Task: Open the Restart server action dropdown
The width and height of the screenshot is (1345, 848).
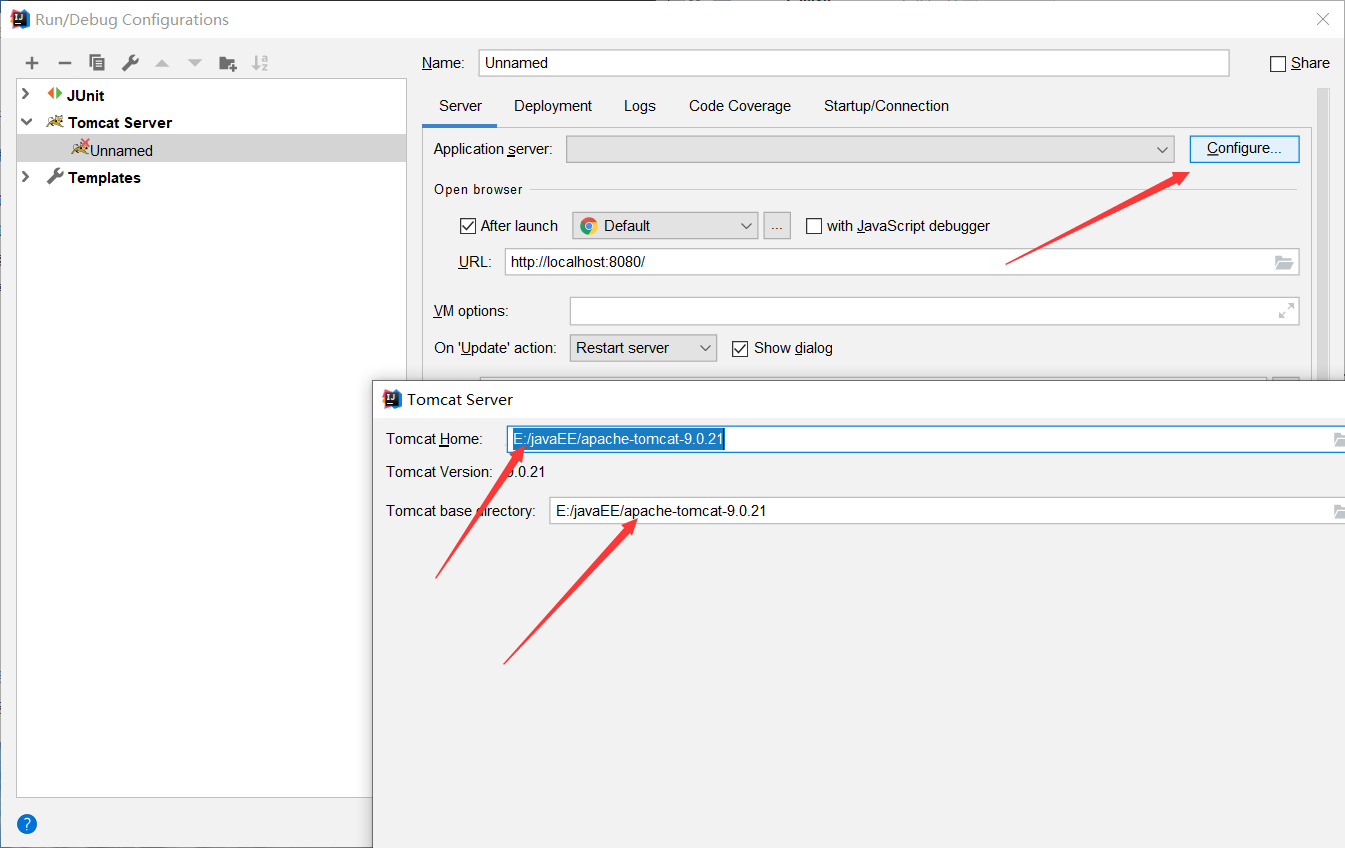Action: 643,348
